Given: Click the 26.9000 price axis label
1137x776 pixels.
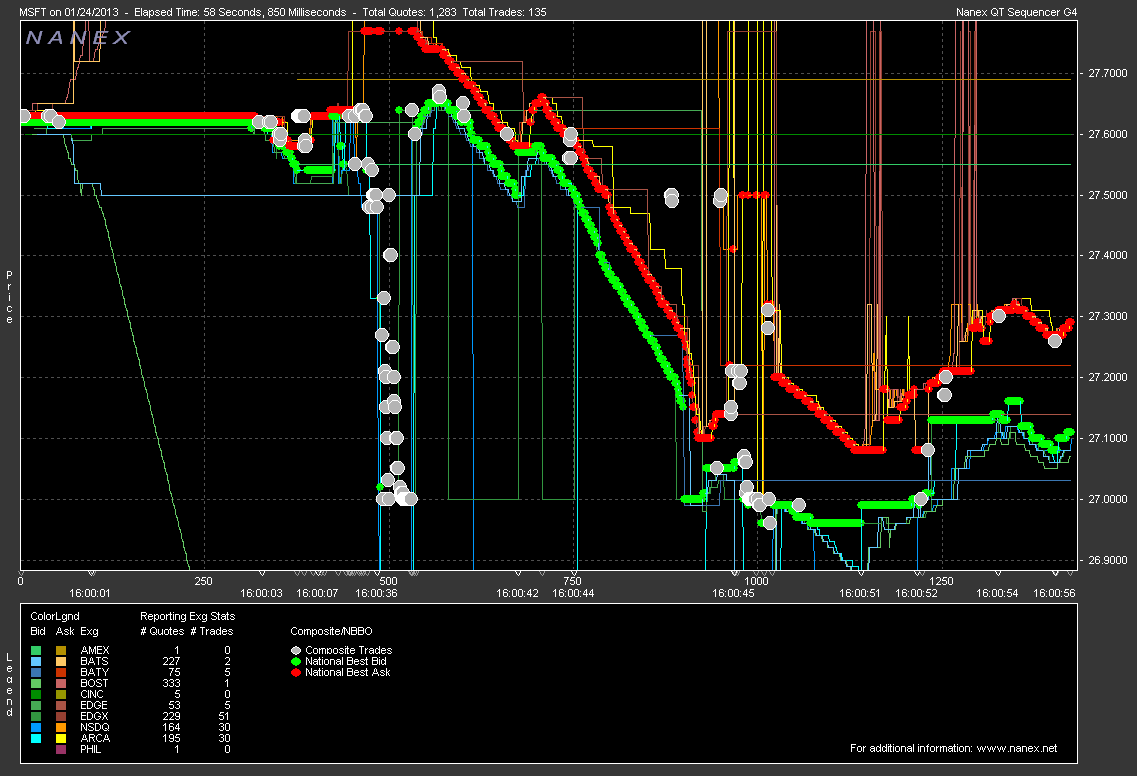Looking at the screenshot, I should point(1108,560).
